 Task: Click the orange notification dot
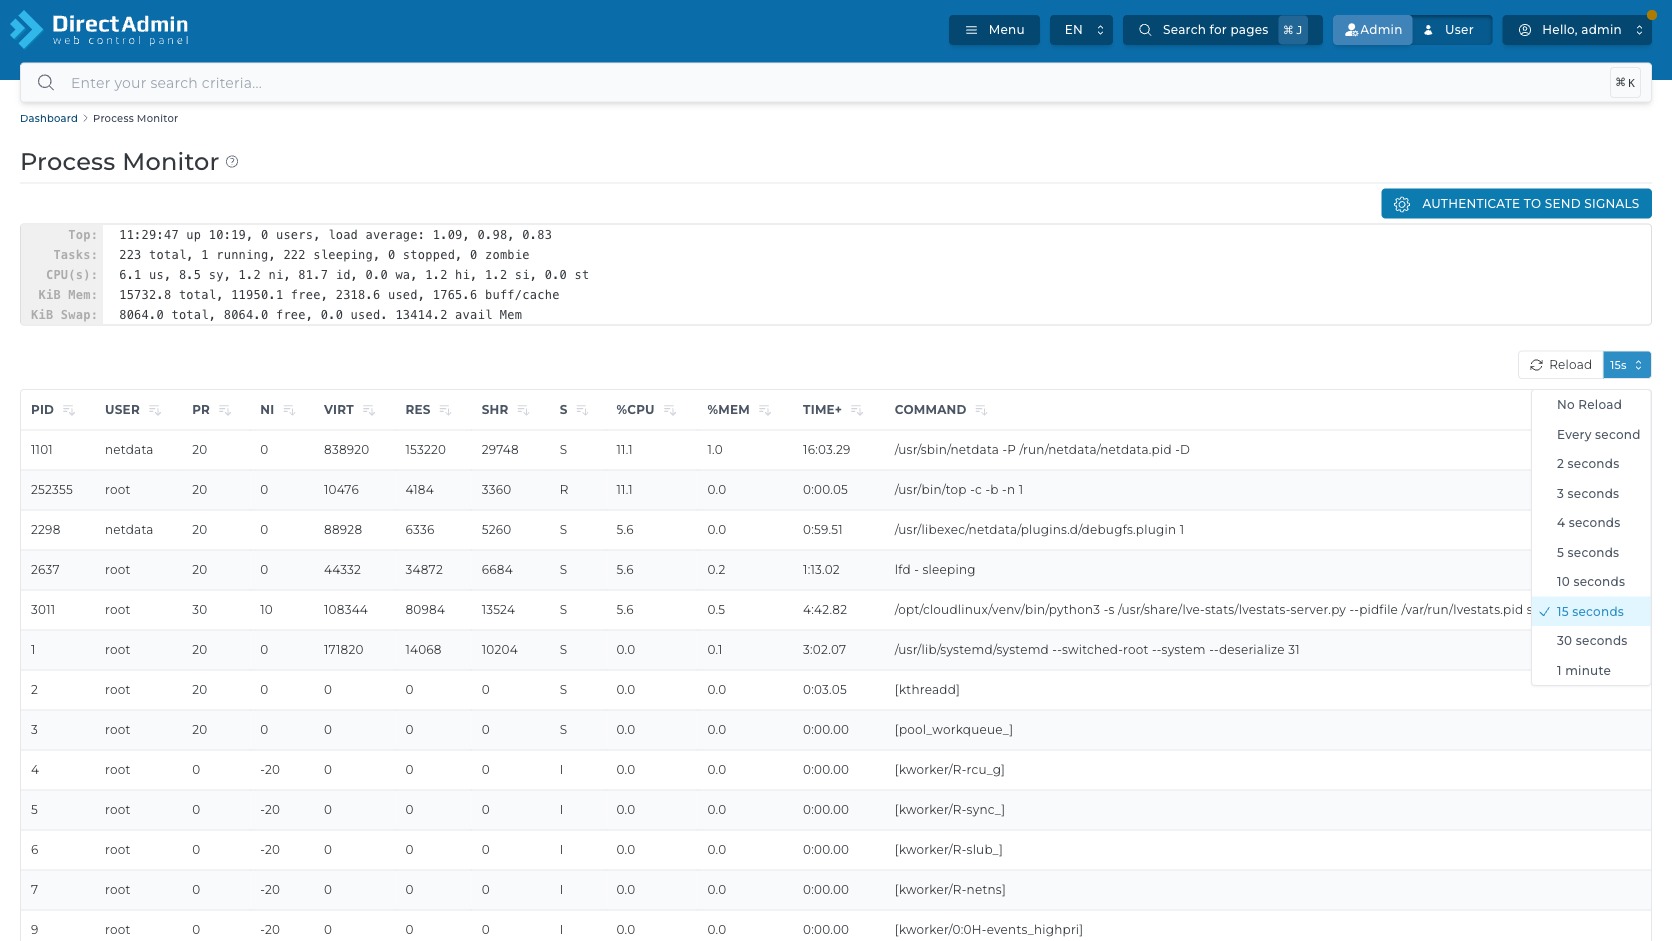pyautogui.click(x=1652, y=15)
